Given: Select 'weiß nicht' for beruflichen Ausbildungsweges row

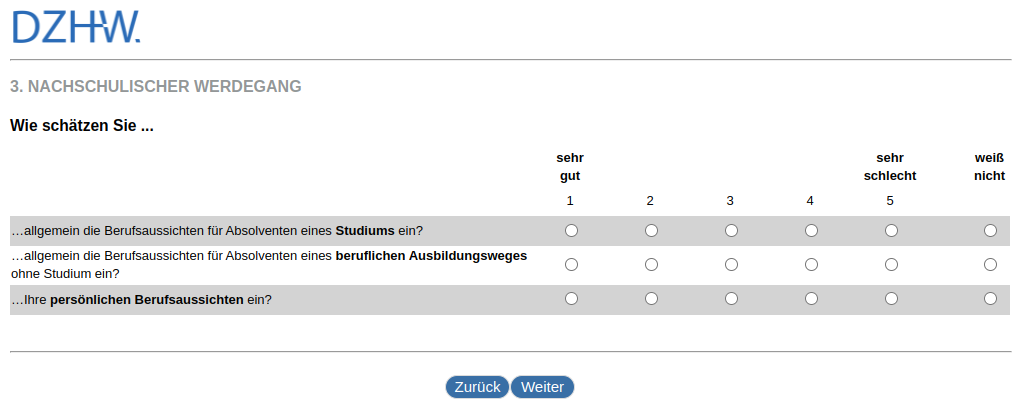Looking at the screenshot, I should point(990,265).
